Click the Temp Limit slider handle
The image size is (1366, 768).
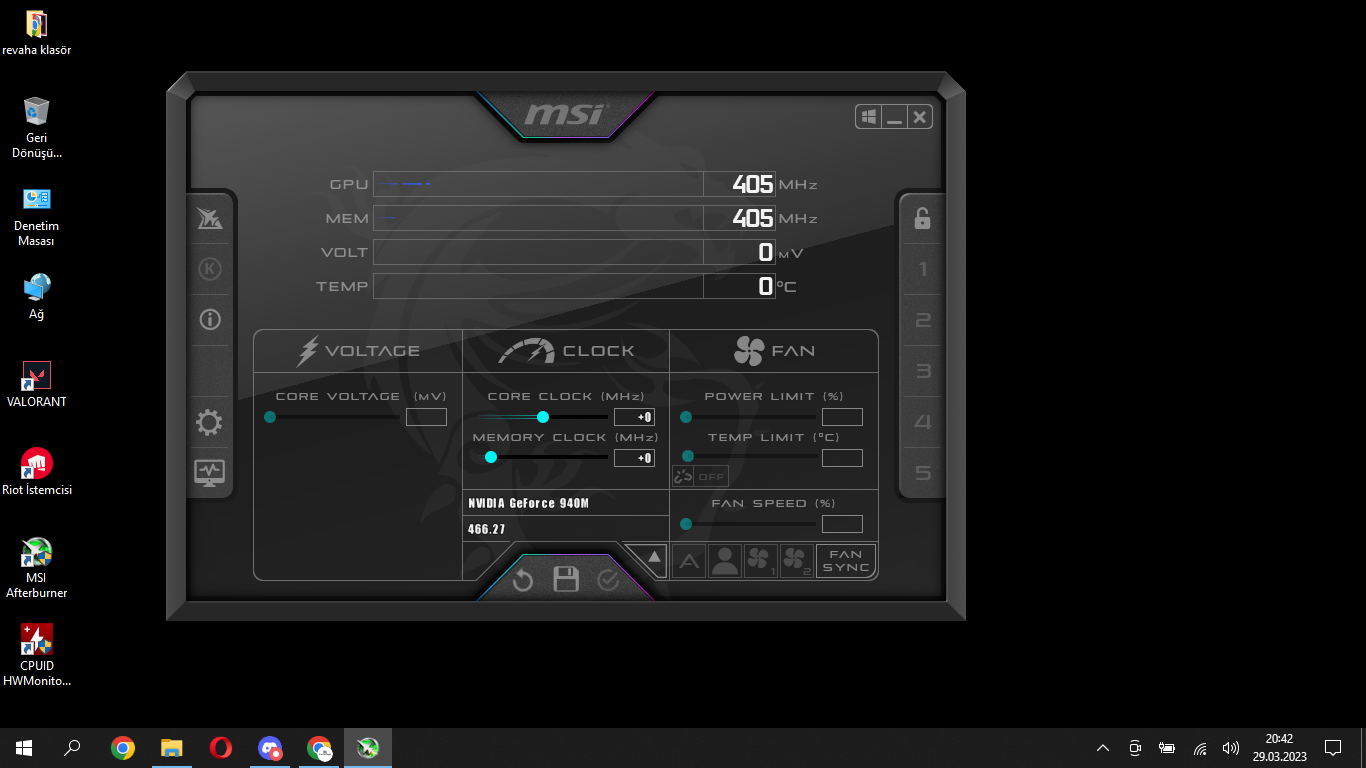pos(687,456)
